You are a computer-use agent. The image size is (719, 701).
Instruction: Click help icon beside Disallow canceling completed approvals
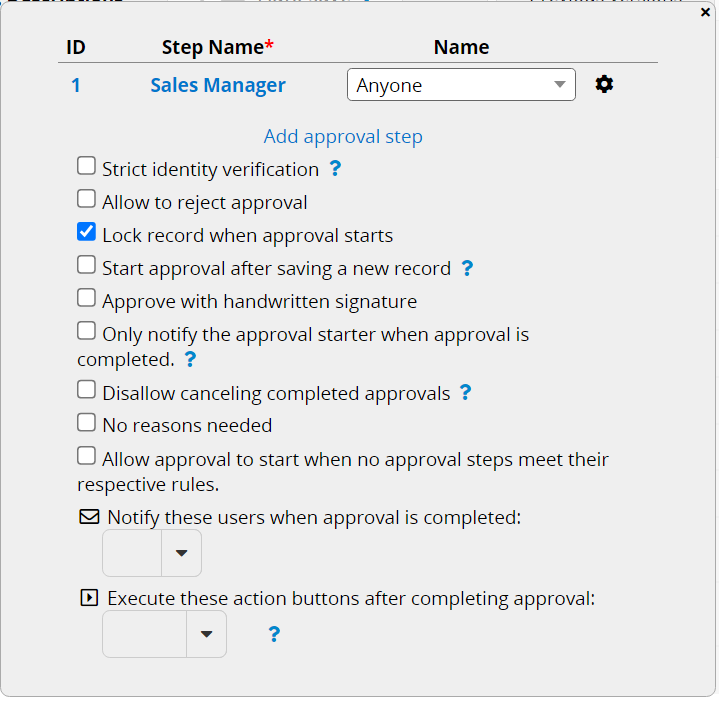tap(465, 392)
